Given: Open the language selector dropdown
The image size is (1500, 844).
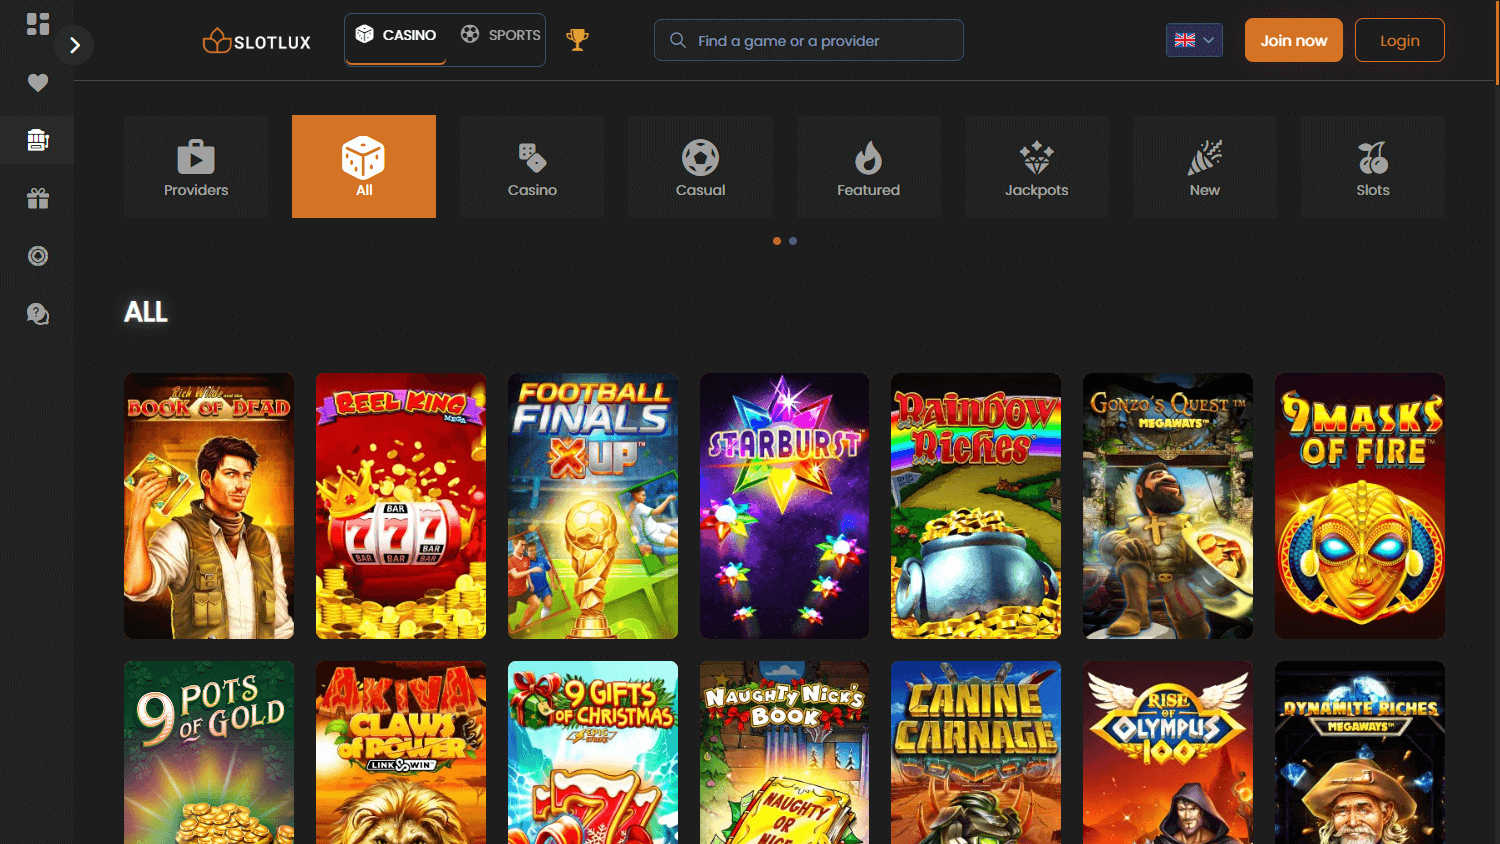Looking at the screenshot, I should click(x=1194, y=40).
